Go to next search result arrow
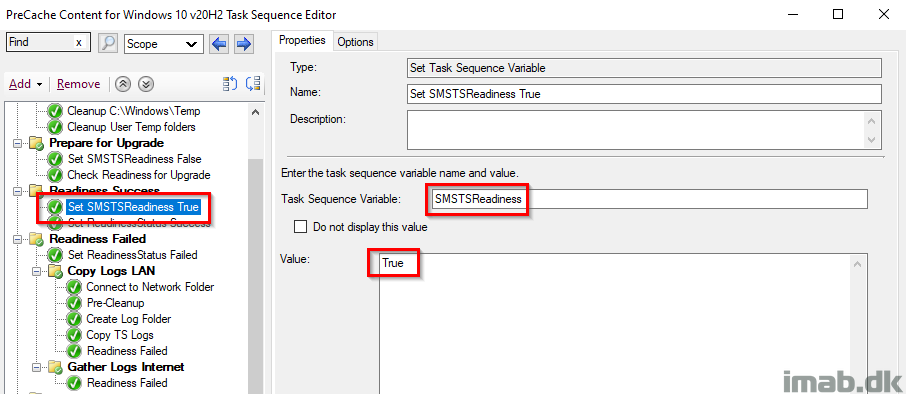906x394 pixels. coord(244,43)
